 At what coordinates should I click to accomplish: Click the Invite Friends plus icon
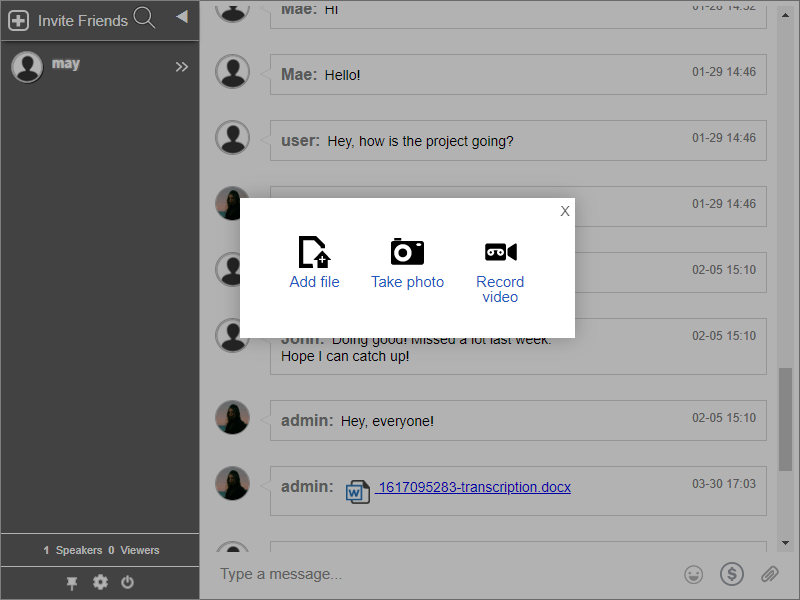click(x=17, y=18)
